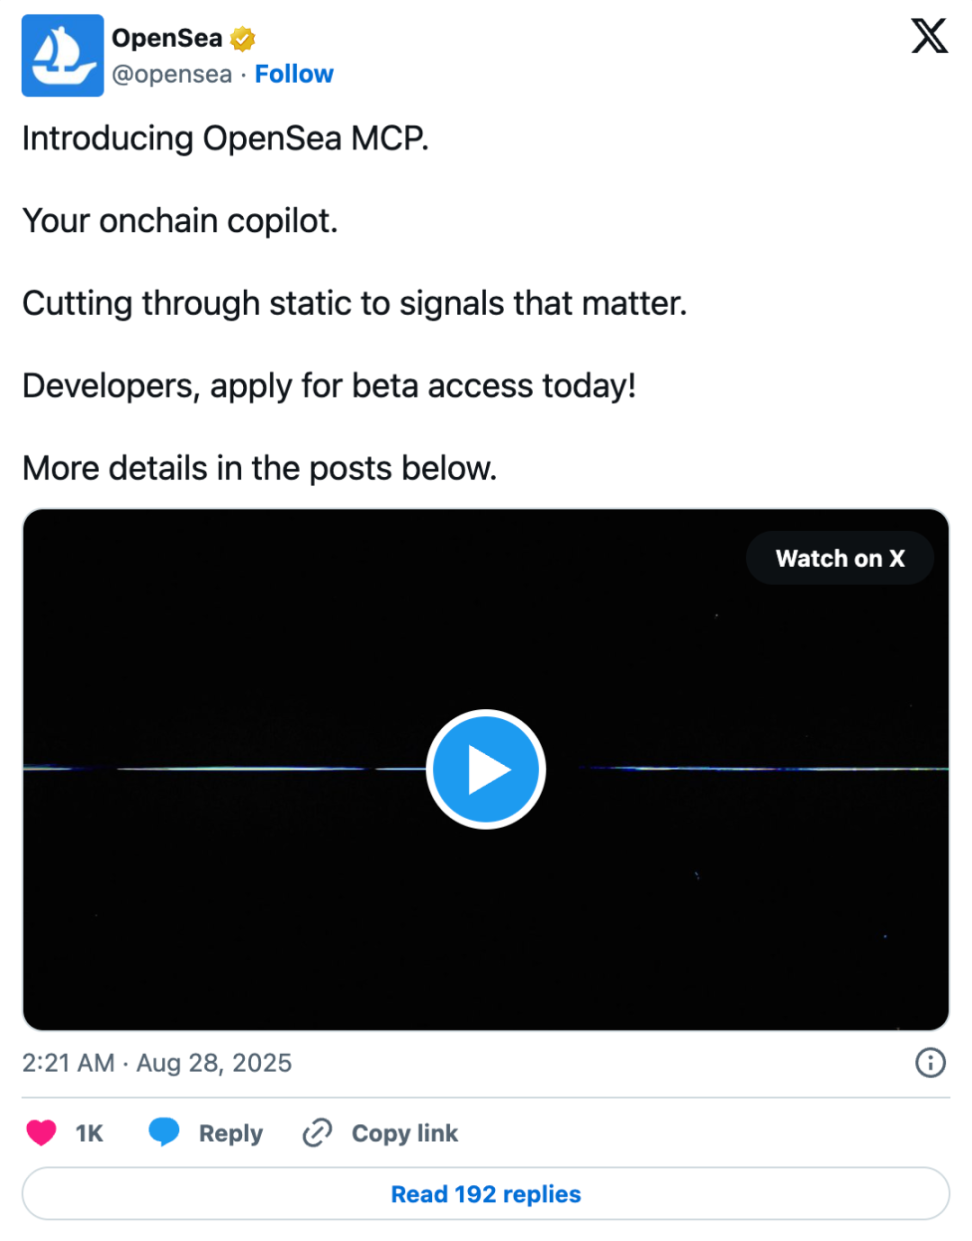This screenshot has height=1241, width=972.
Task: Click the OpenSea ship avatar
Action: point(62,55)
